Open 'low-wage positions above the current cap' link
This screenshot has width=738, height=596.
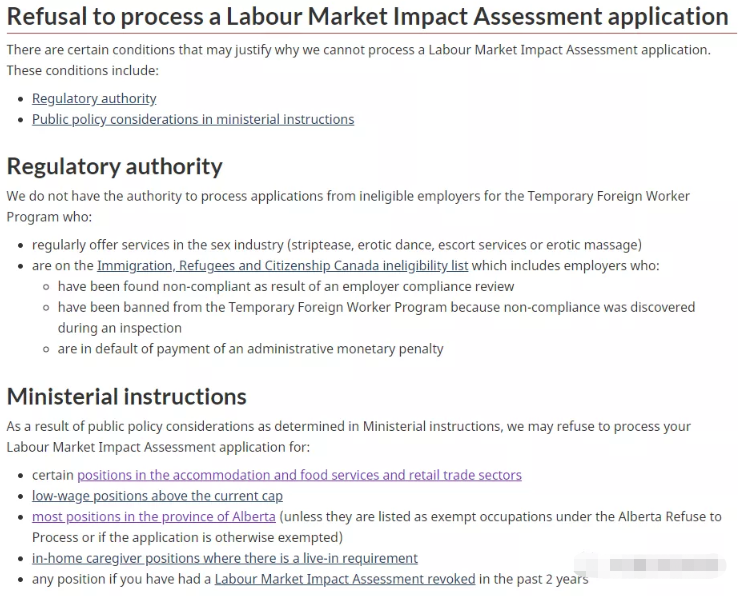click(x=157, y=496)
